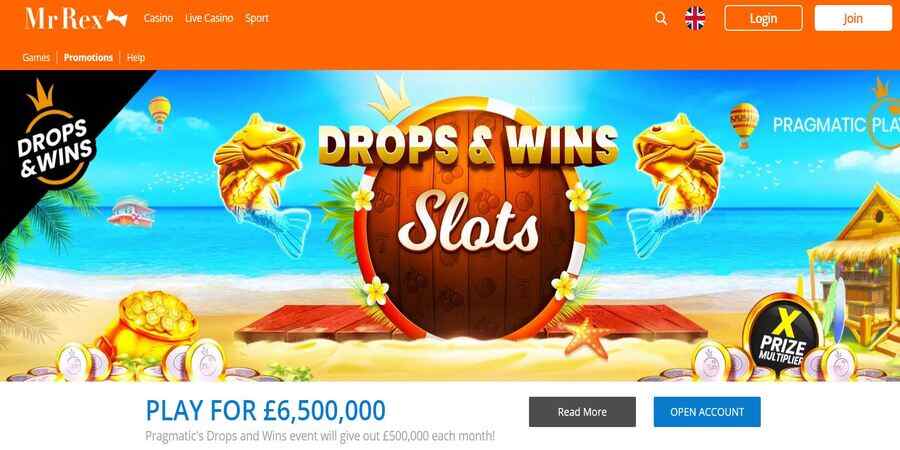The image size is (900, 450).
Task: Open the Help link
Action: (136, 57)
